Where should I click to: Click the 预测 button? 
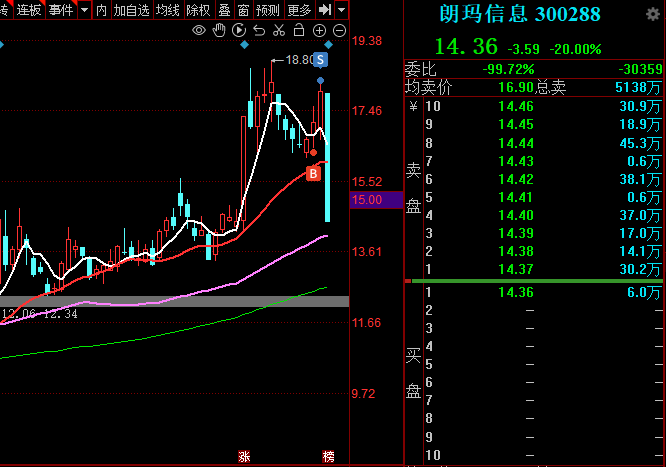(267, 10)
